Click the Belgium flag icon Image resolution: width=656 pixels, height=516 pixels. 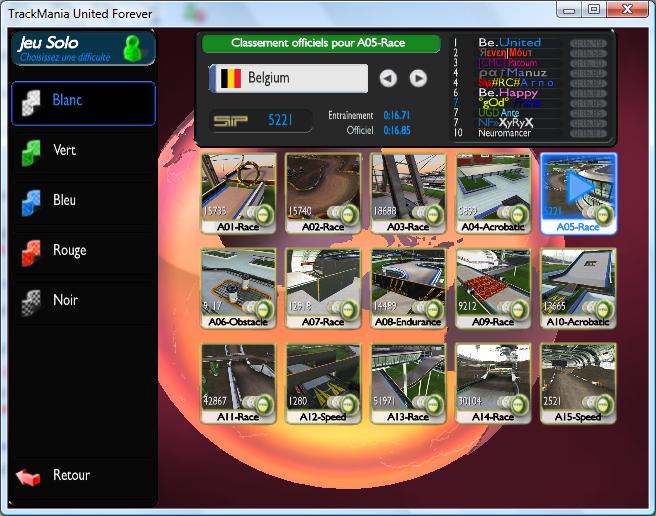(230, 78)
